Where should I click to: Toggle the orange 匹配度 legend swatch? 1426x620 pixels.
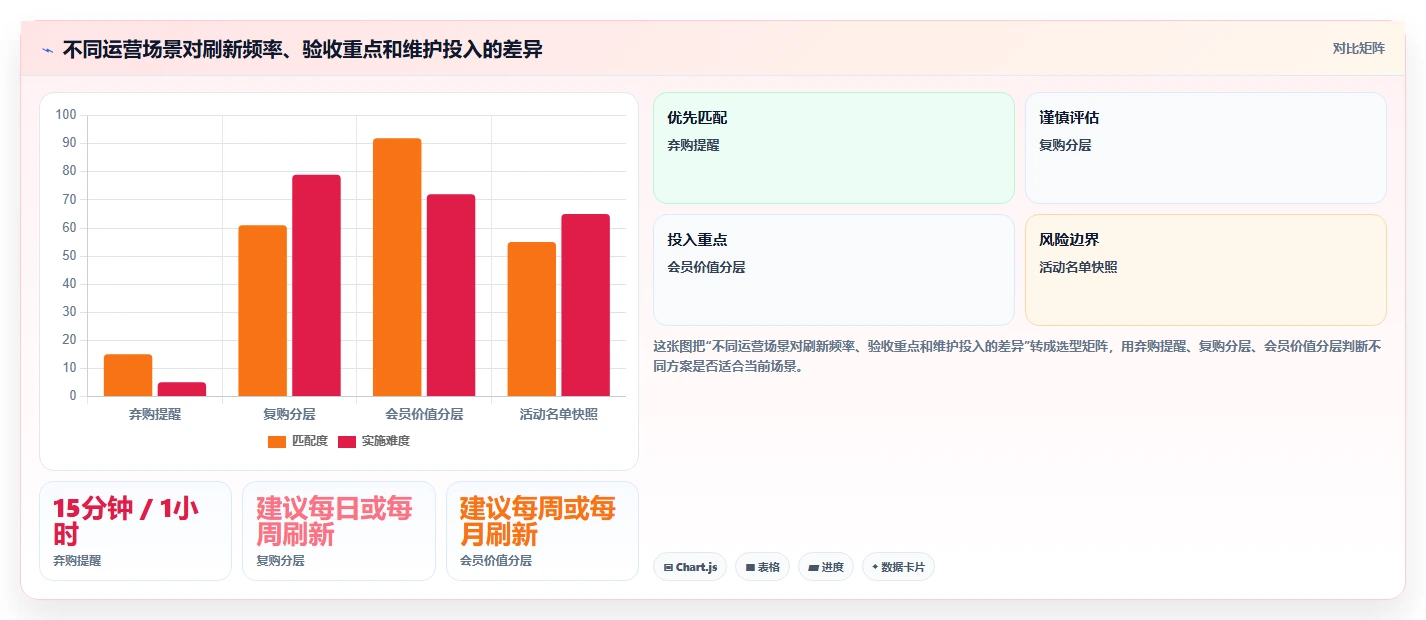tap(277, 441)
